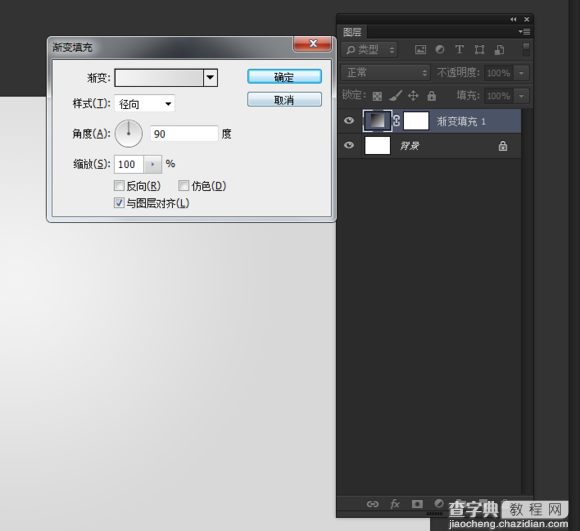Click the 背景 layer thumbnail
This screenshot has width=580, height=531.
(377, 145)
